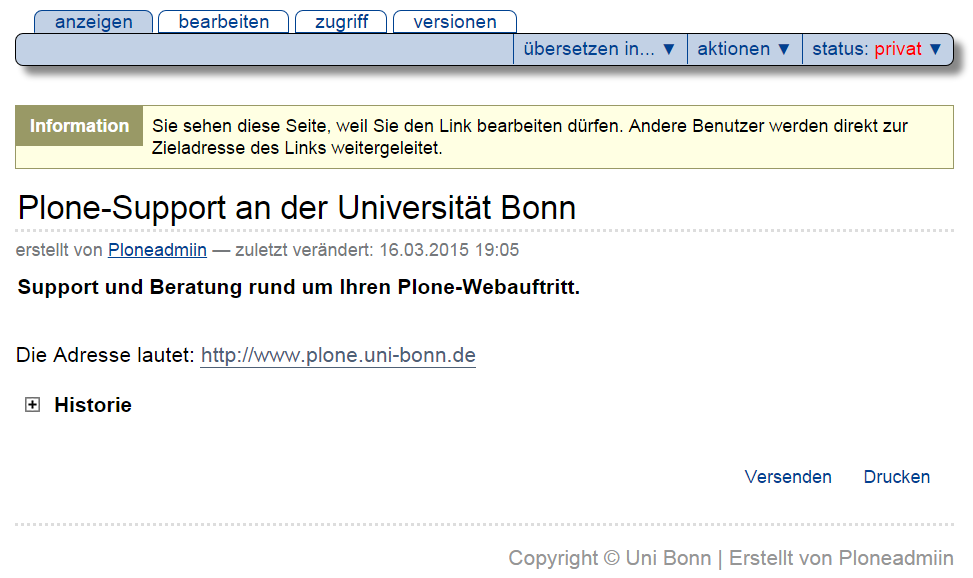Screen dimensions: 973x578
Task: Follow the http://www.plone.uni-bonn.de link
Action: pyautogui.click(x=338, y=355)
